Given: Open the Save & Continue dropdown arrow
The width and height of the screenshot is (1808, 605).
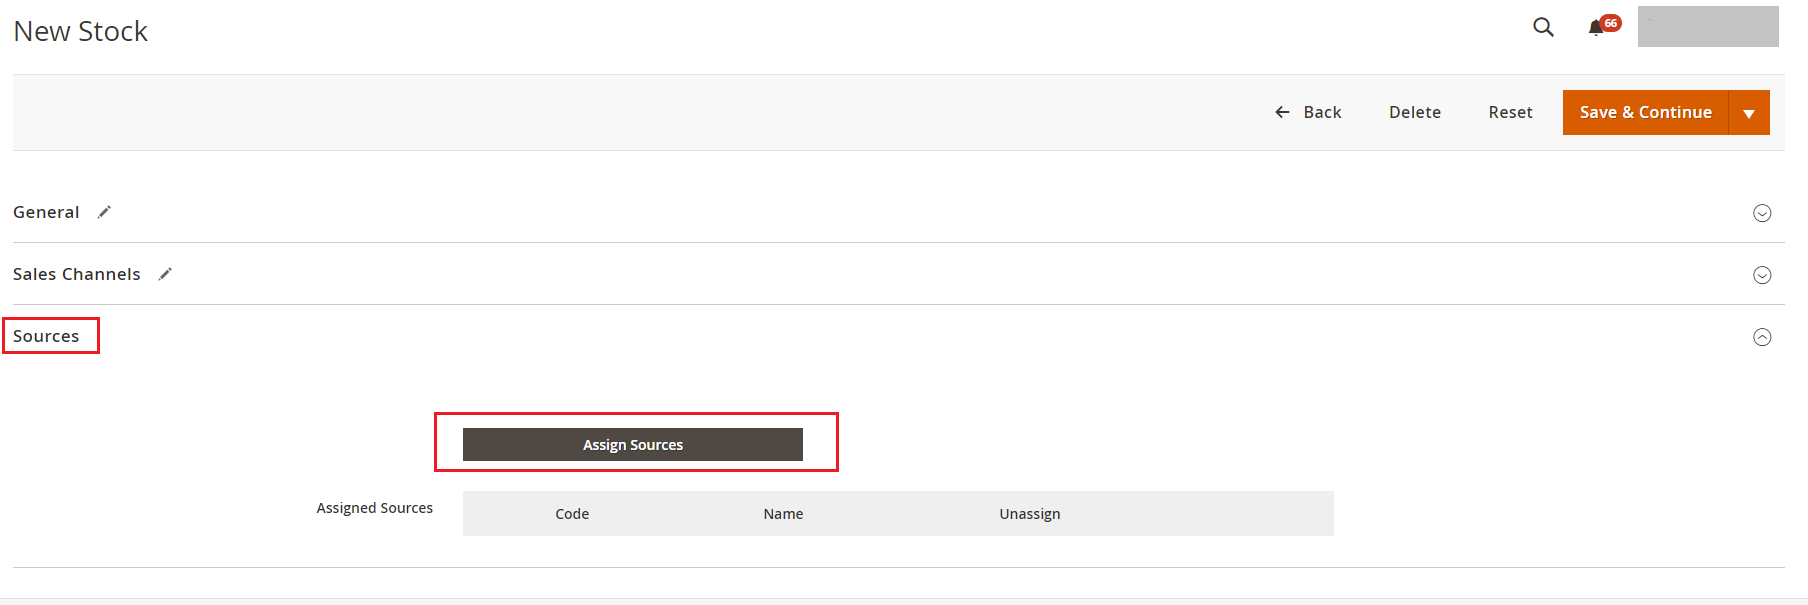Looking at the screenshot, I should point(1749,113).
